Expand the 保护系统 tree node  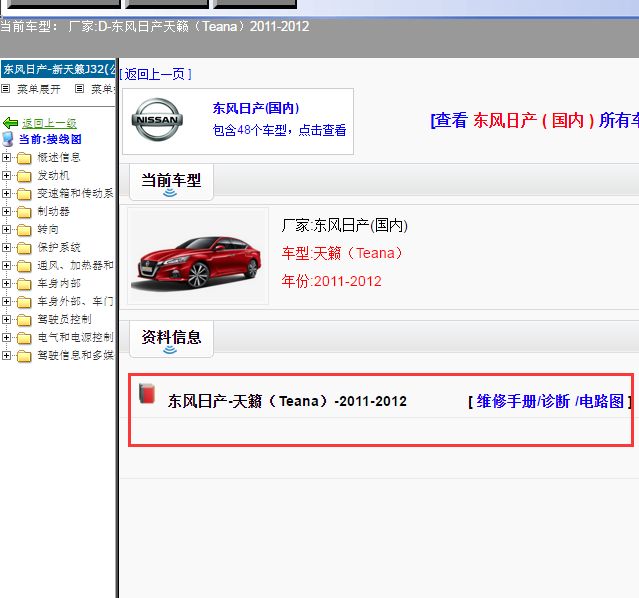(x=6, y=247)
